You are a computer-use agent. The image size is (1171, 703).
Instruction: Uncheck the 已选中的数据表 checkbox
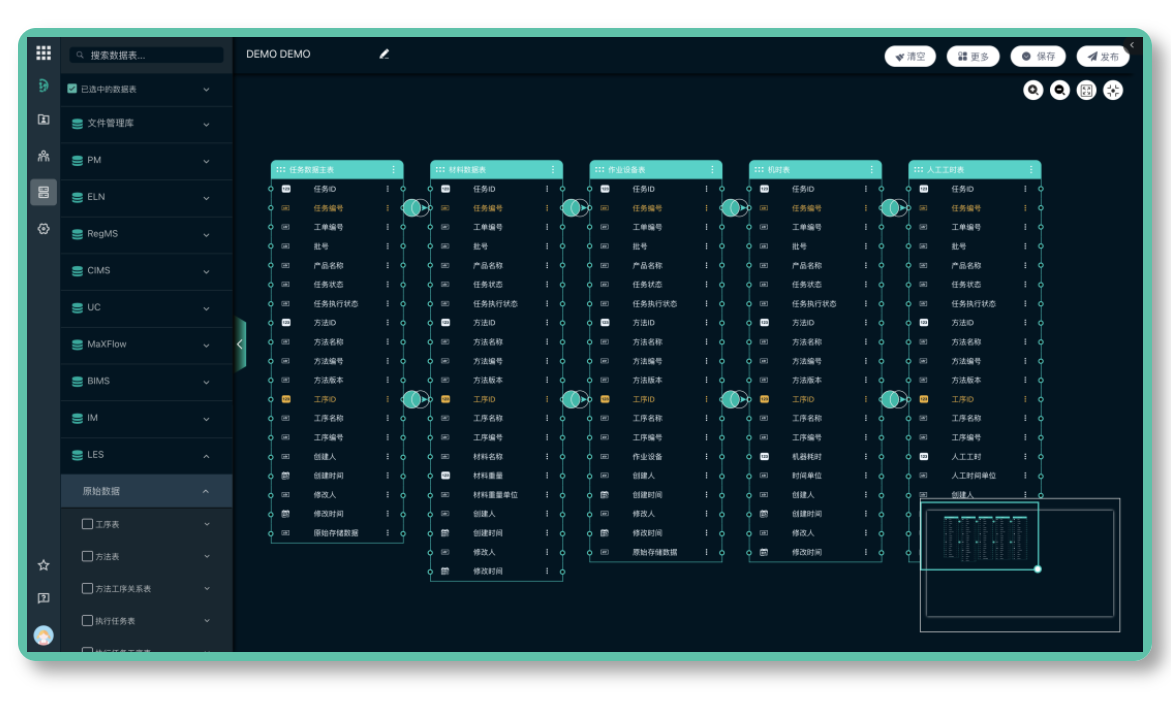point(72,89)
